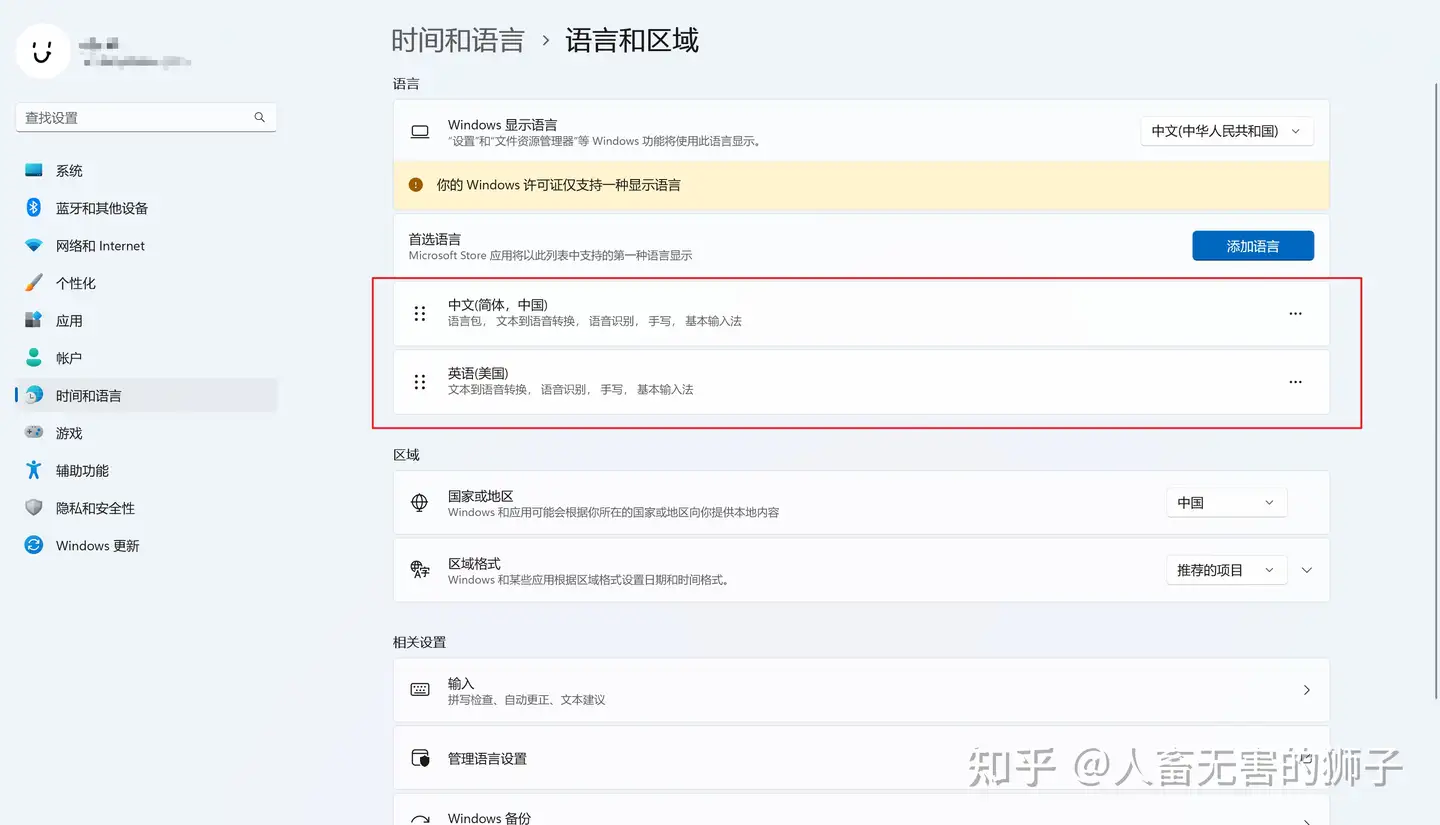Click the 隐私和安全性 shield icon
The height and width of the screenshot is (825, 1440).
[x=34, y=508]
